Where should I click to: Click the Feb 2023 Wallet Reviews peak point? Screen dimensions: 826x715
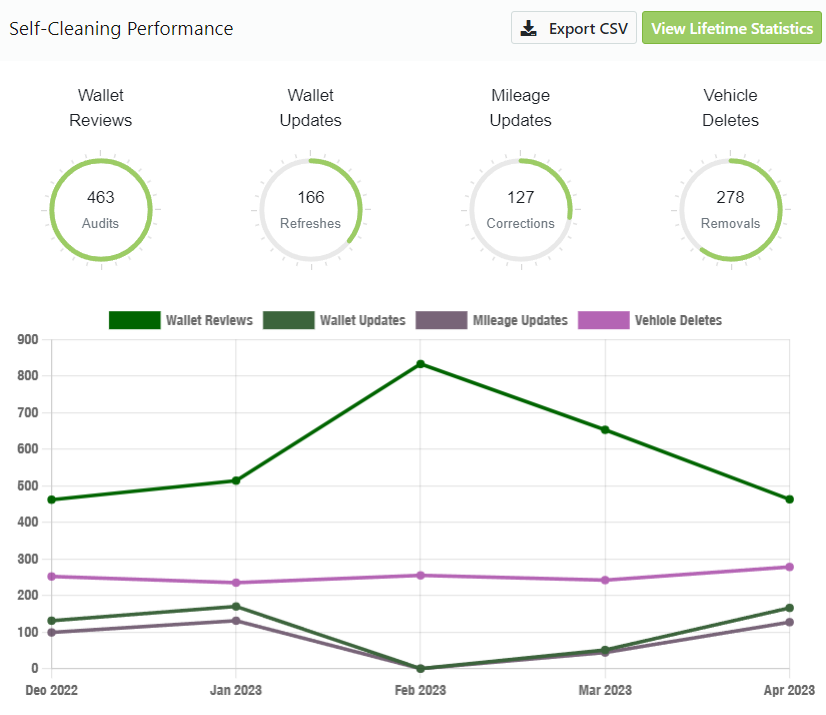[421, 364]
